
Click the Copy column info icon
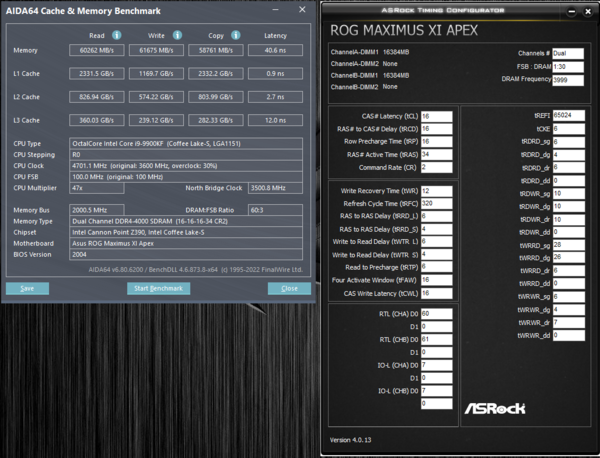236,35
